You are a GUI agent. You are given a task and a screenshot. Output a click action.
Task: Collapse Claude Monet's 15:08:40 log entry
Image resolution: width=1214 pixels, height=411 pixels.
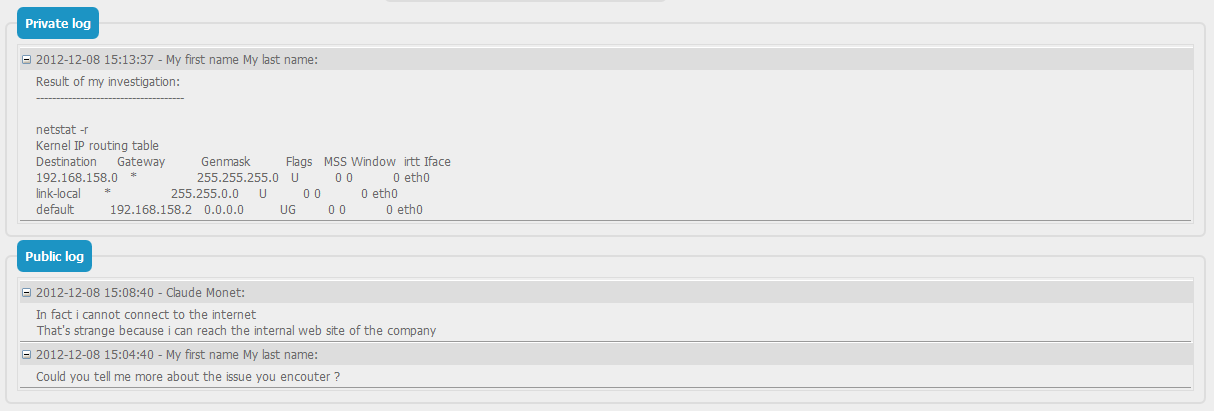coord(27,293)
